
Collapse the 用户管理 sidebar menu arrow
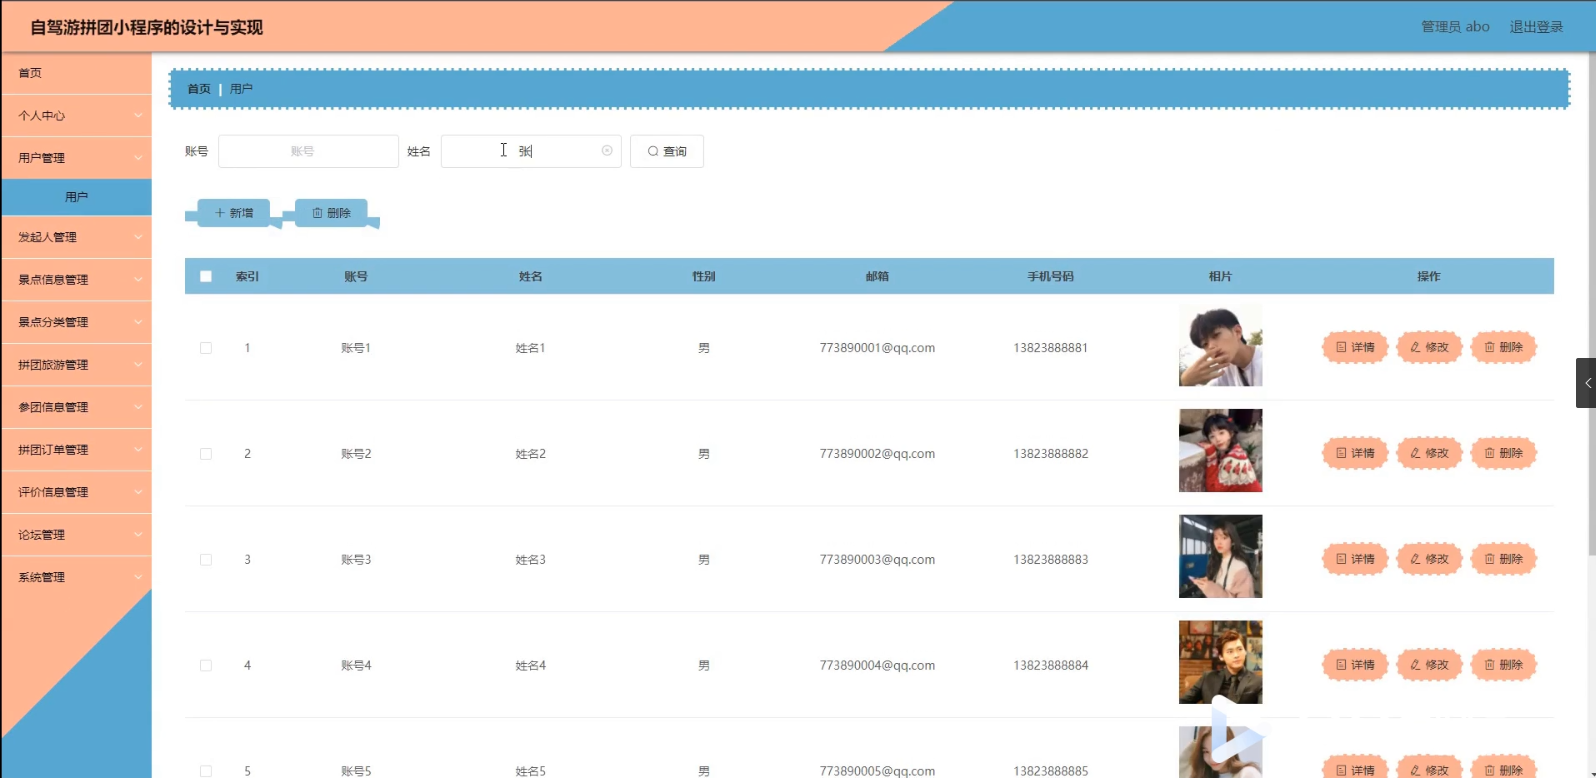[138, 158]
